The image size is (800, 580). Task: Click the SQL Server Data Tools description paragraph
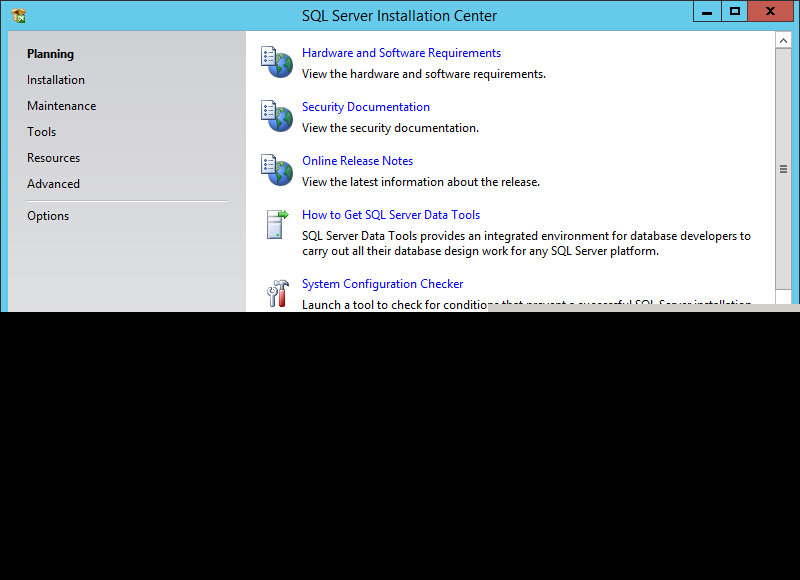pyautogui.click(x=527, y=244)
